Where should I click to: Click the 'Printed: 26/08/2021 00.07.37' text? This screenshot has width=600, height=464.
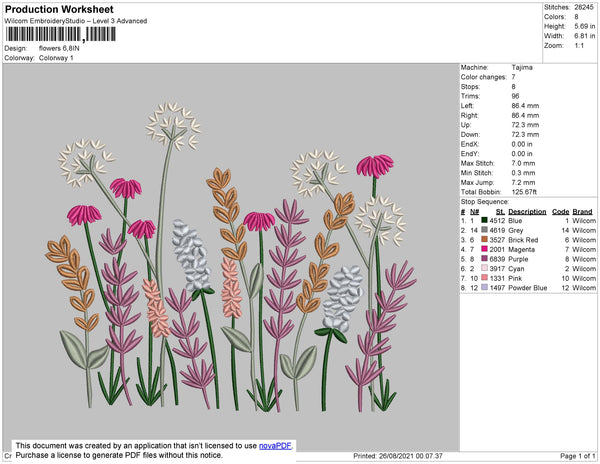398,456
